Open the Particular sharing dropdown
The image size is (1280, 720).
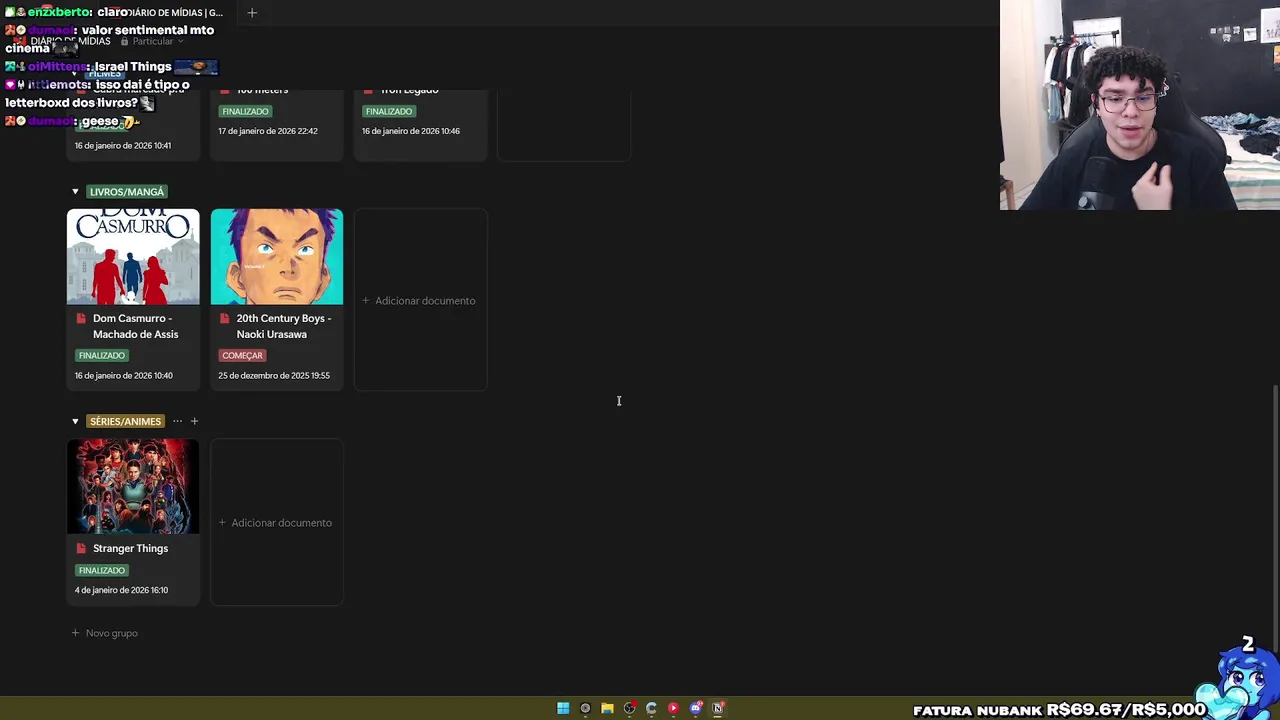tap(152, 41)
